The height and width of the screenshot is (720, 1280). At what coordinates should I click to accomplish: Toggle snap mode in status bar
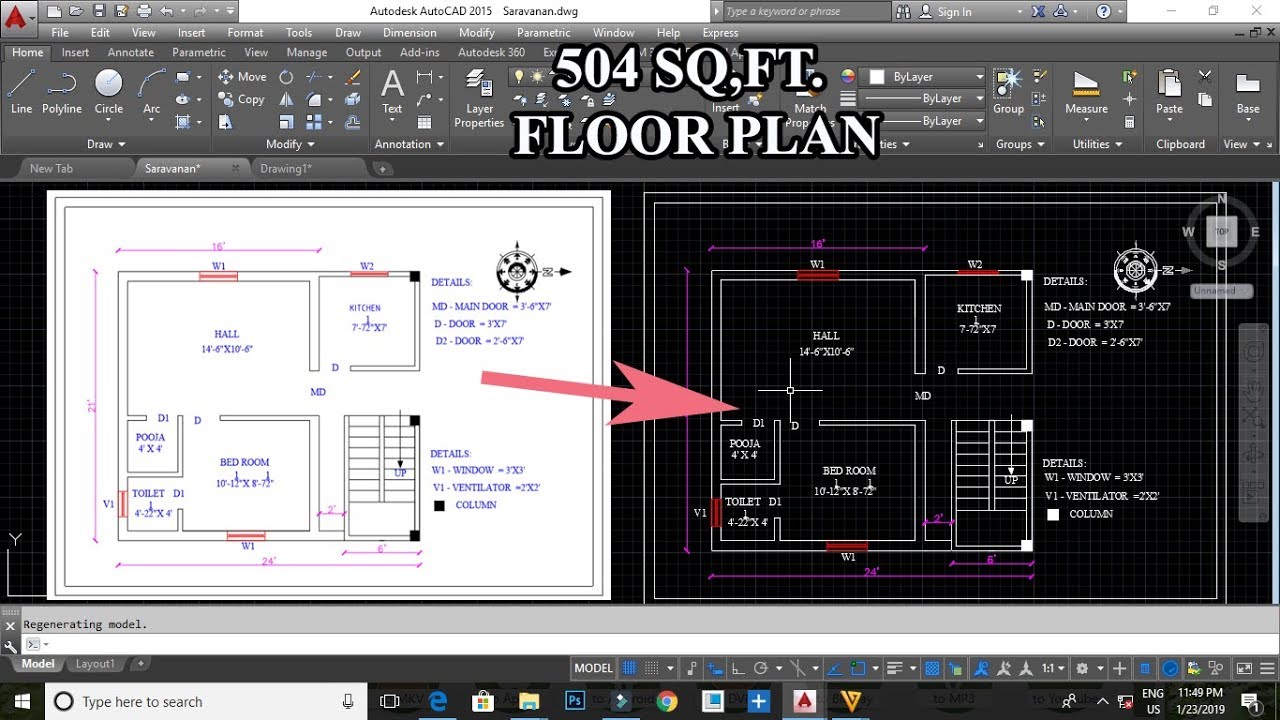[x=652, y=668]
